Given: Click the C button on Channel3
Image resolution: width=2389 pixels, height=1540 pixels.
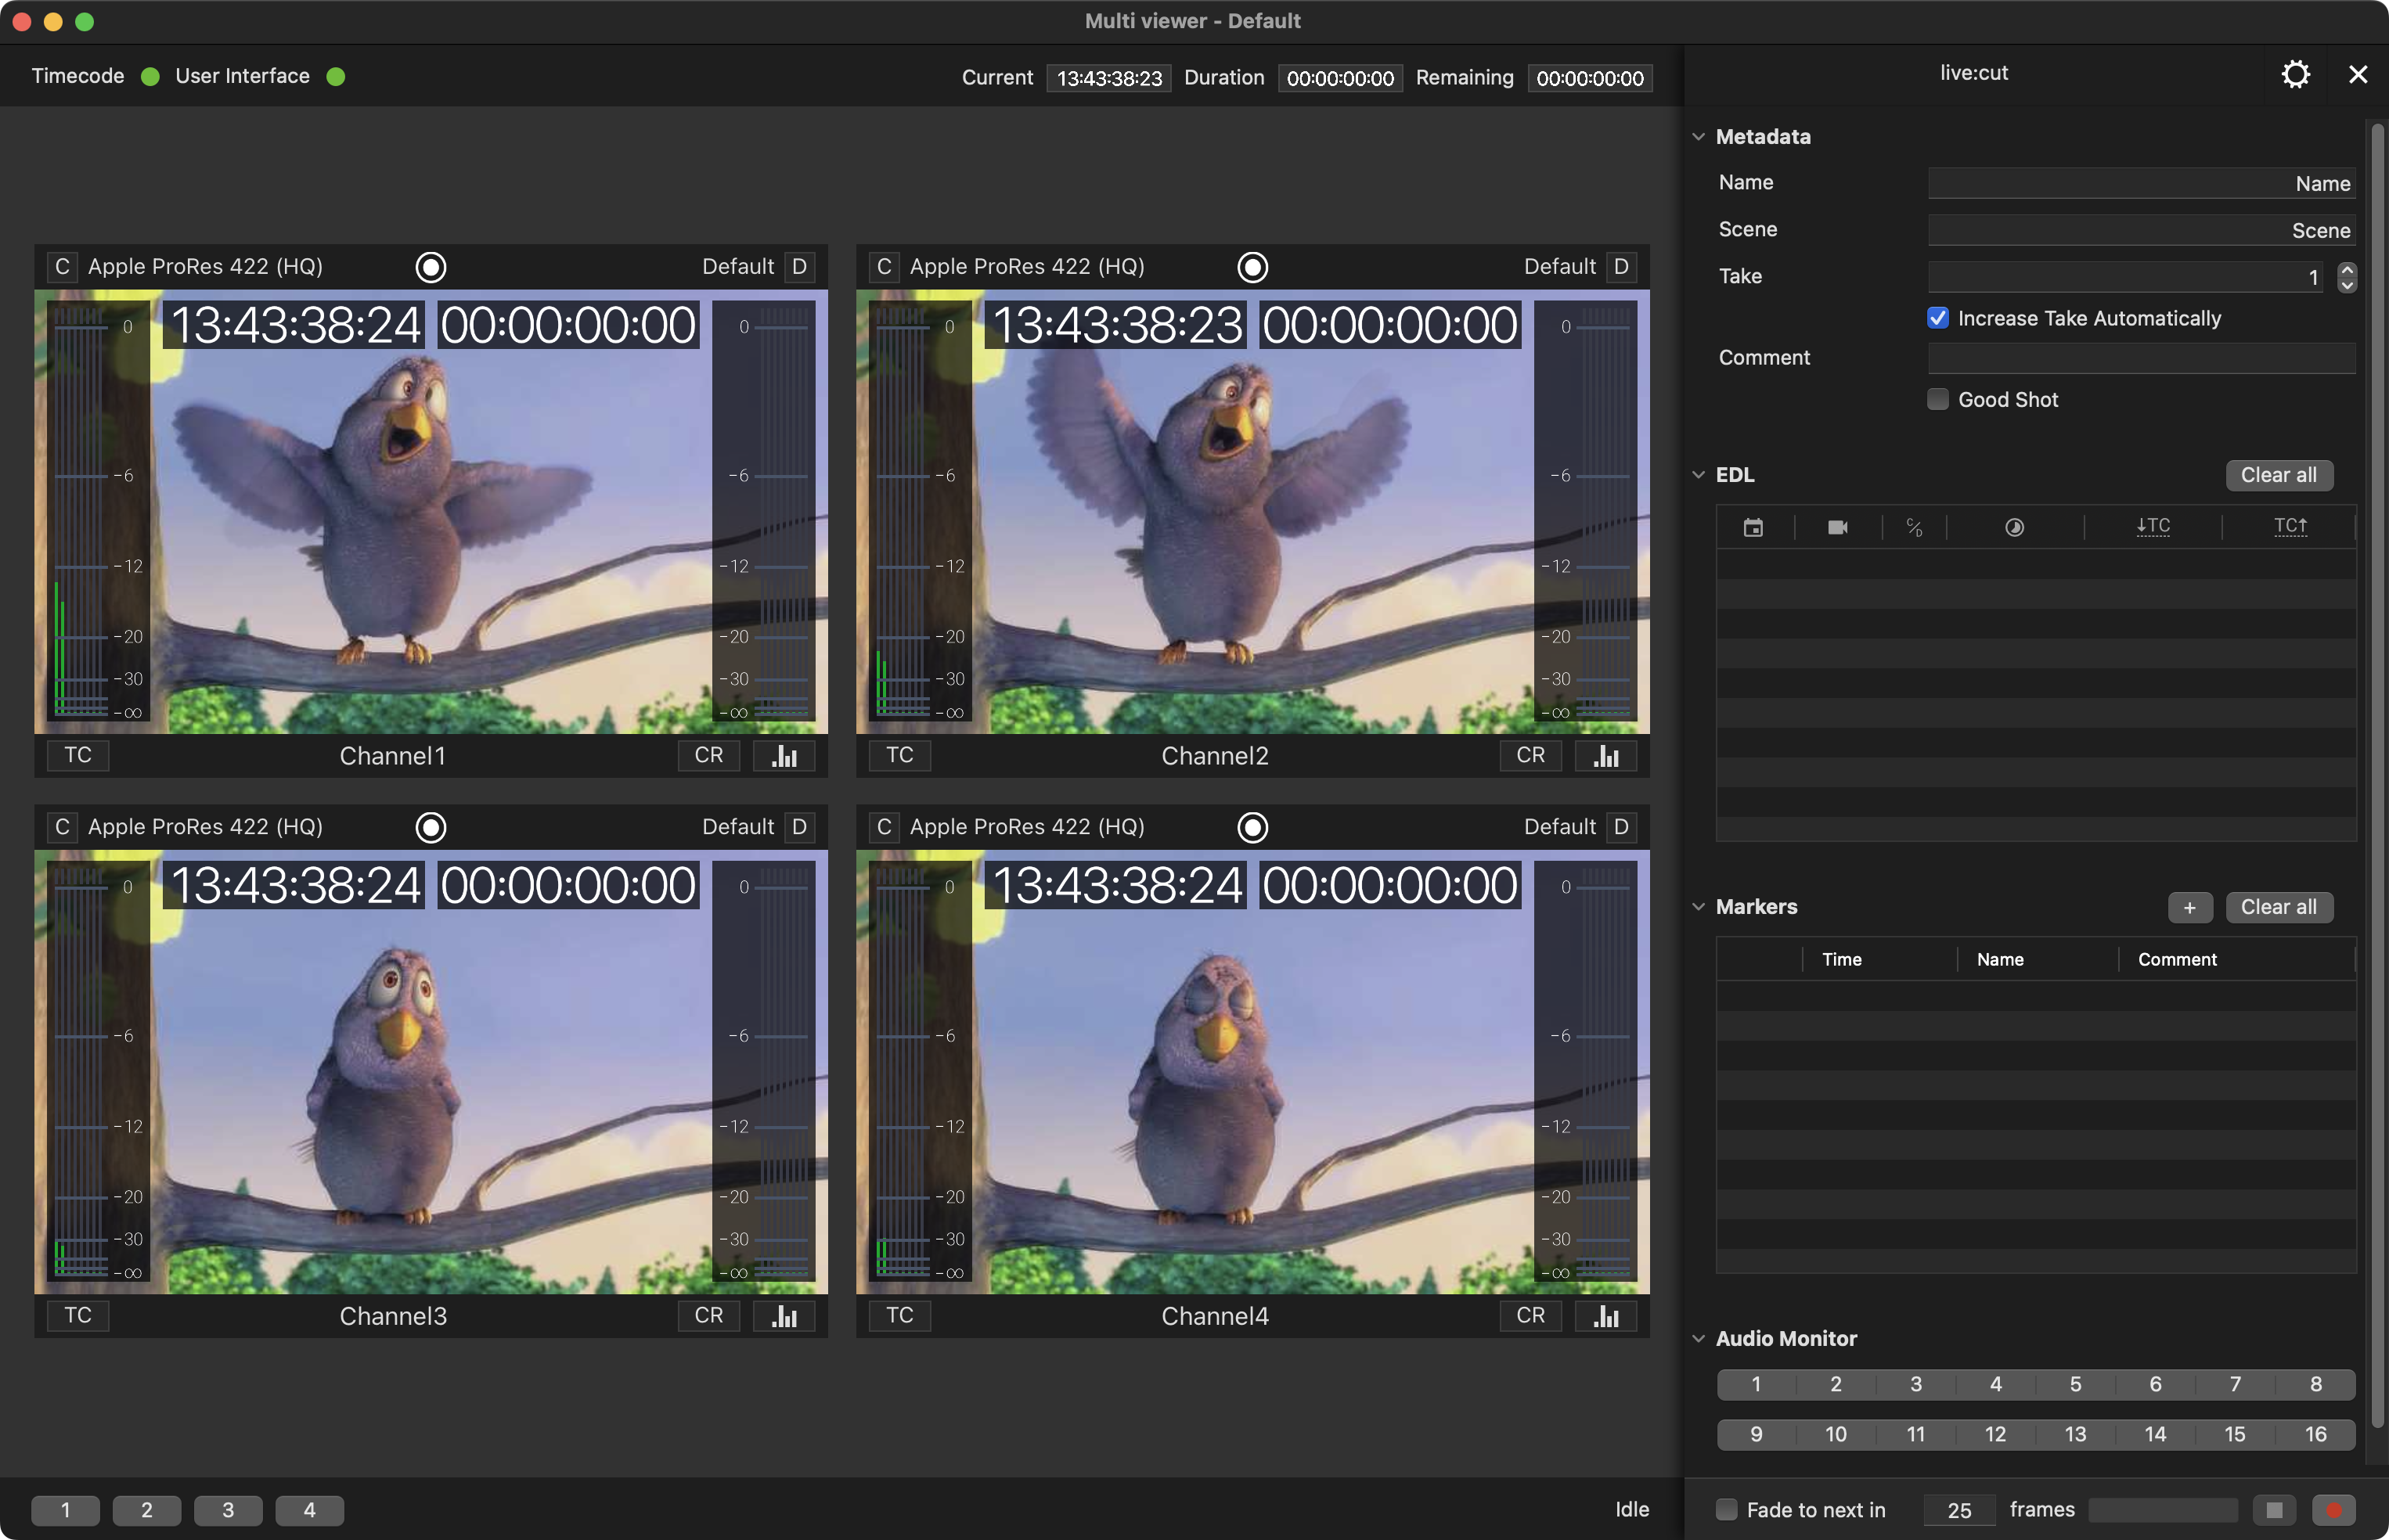Looking at the screenshot, I should [x=62, y=827].
